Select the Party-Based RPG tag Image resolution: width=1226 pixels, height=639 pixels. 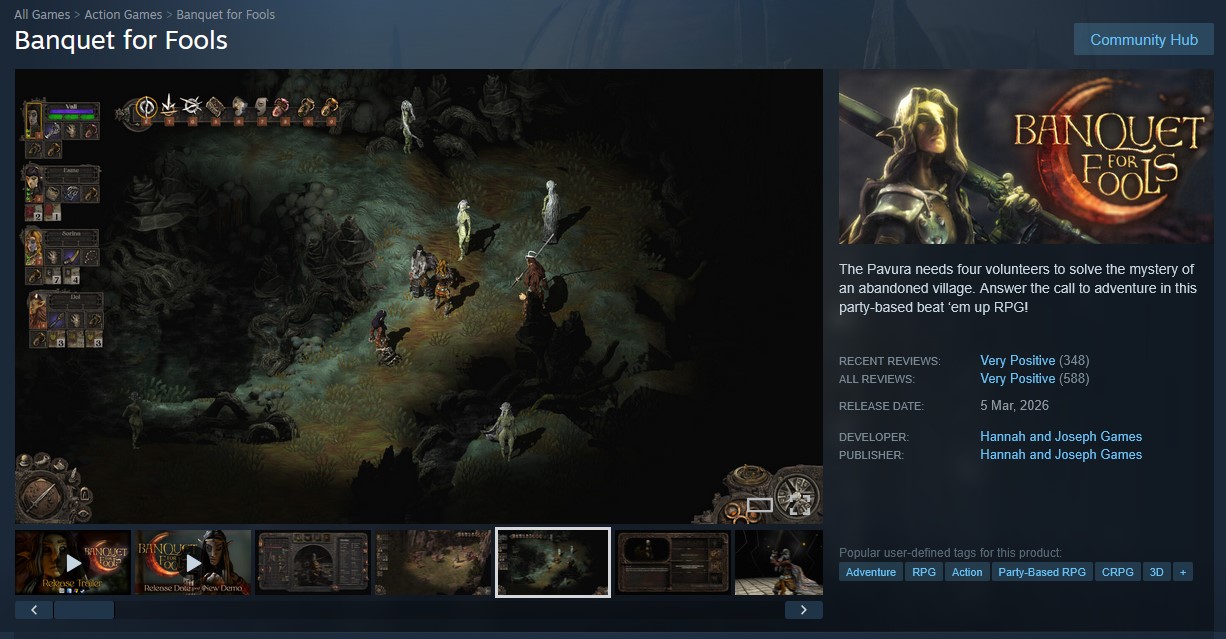pyautogui.click(x=1042, y=572)
